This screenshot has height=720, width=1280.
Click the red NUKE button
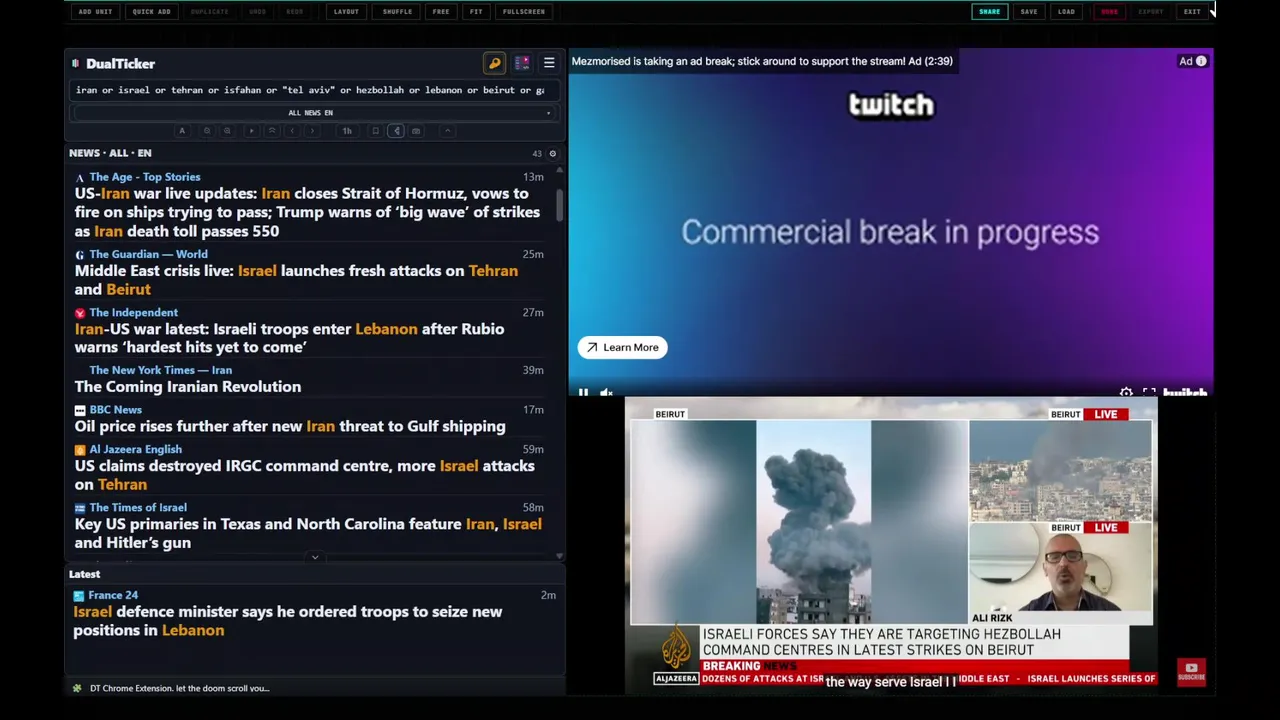(x=1109, y=12)
